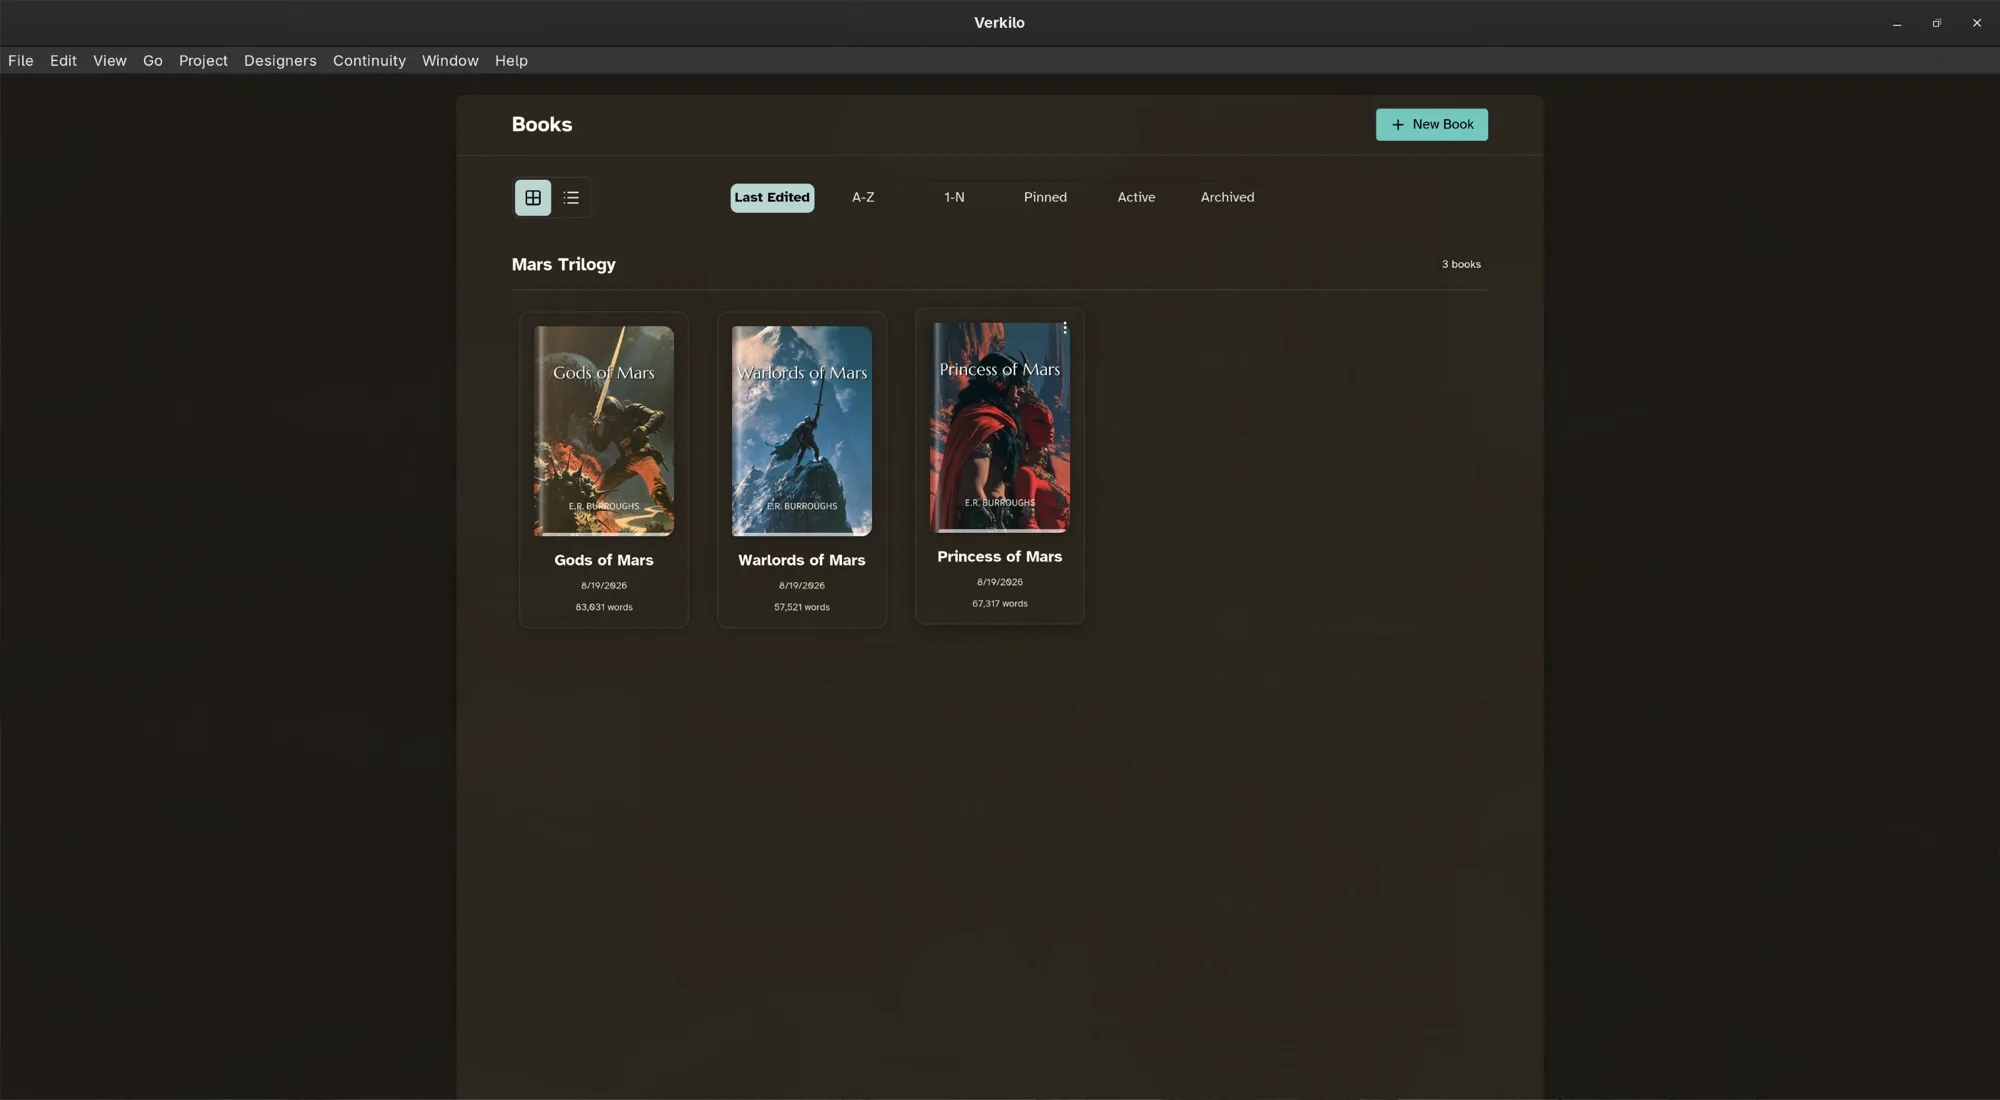The image size is (2000, 1100).
Task: Open the Warlords of Mars cover thumbnail
Action: click(x=802, y=431)
